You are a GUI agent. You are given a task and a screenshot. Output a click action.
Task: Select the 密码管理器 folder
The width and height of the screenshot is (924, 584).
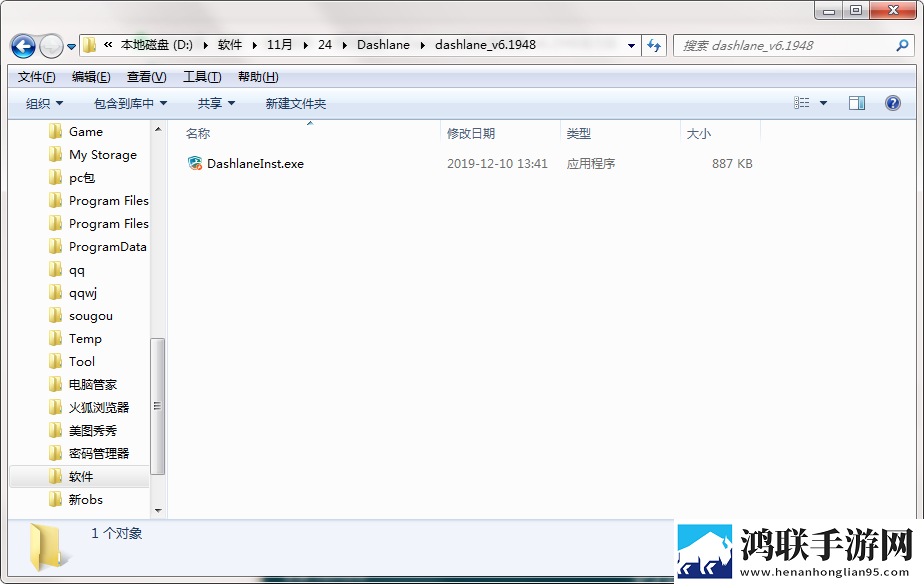(x=99, y=453)
